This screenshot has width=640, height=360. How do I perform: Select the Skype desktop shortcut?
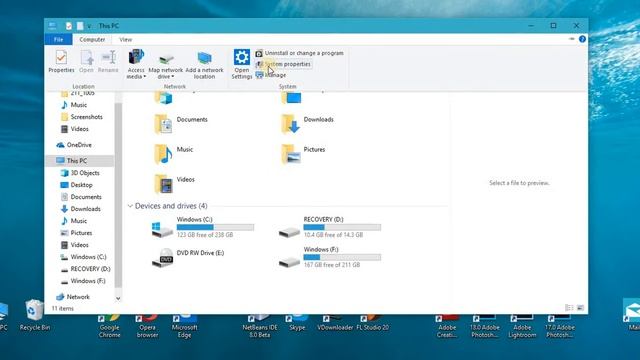click(x=297, y=323)
